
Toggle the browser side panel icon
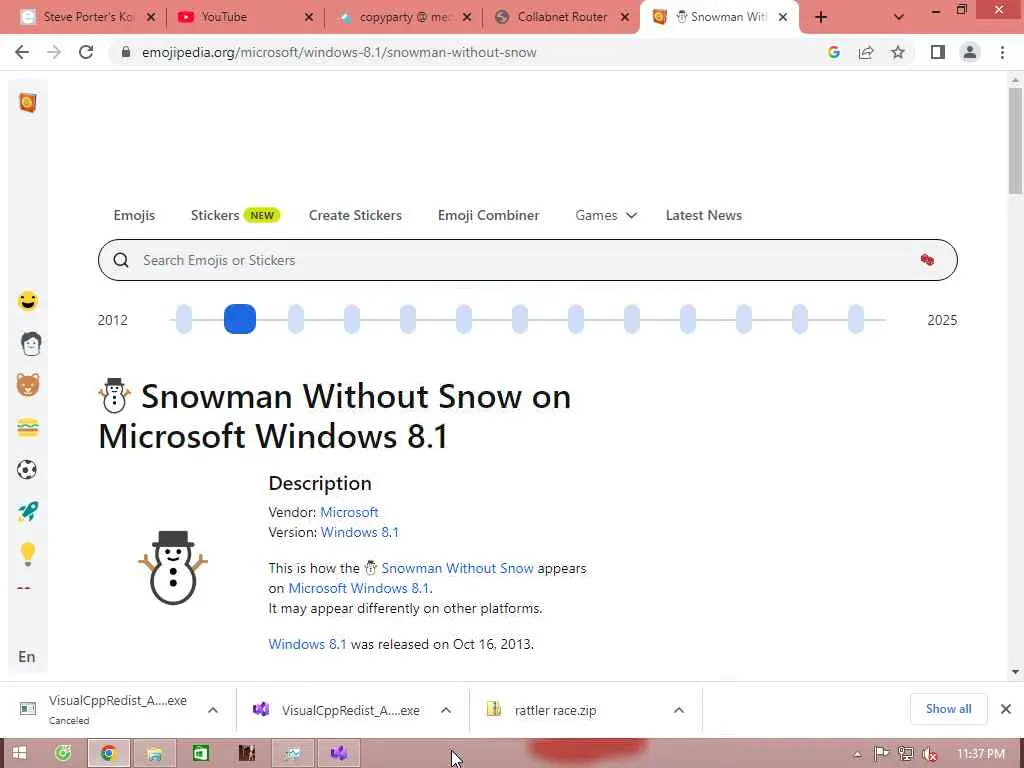[x=938, y=52]
